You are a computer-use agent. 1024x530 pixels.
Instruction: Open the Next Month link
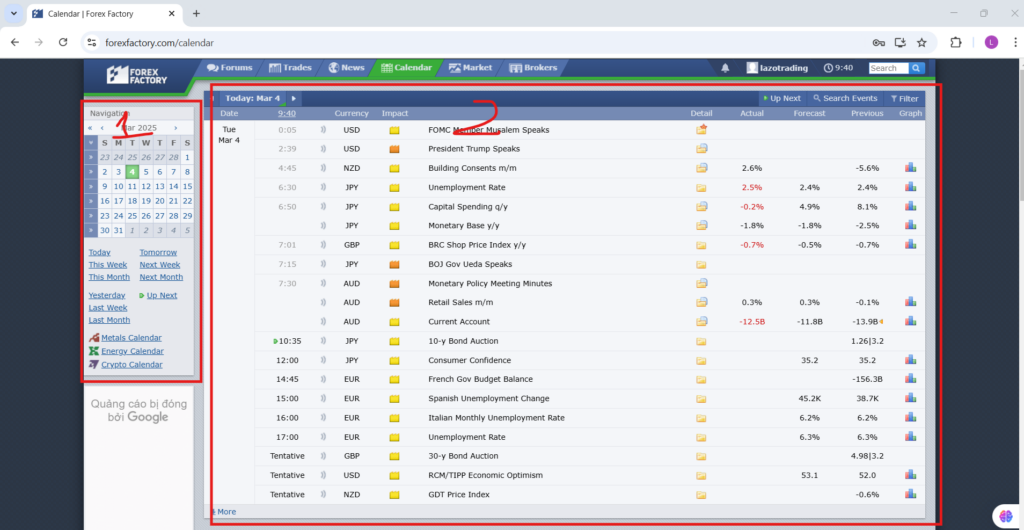(x=161, y=277)
